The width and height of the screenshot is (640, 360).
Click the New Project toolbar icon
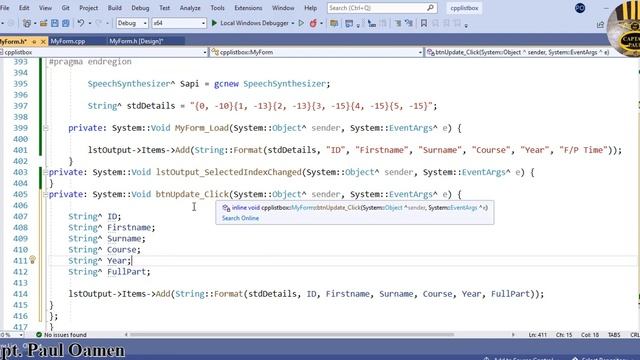coord(27,23)
